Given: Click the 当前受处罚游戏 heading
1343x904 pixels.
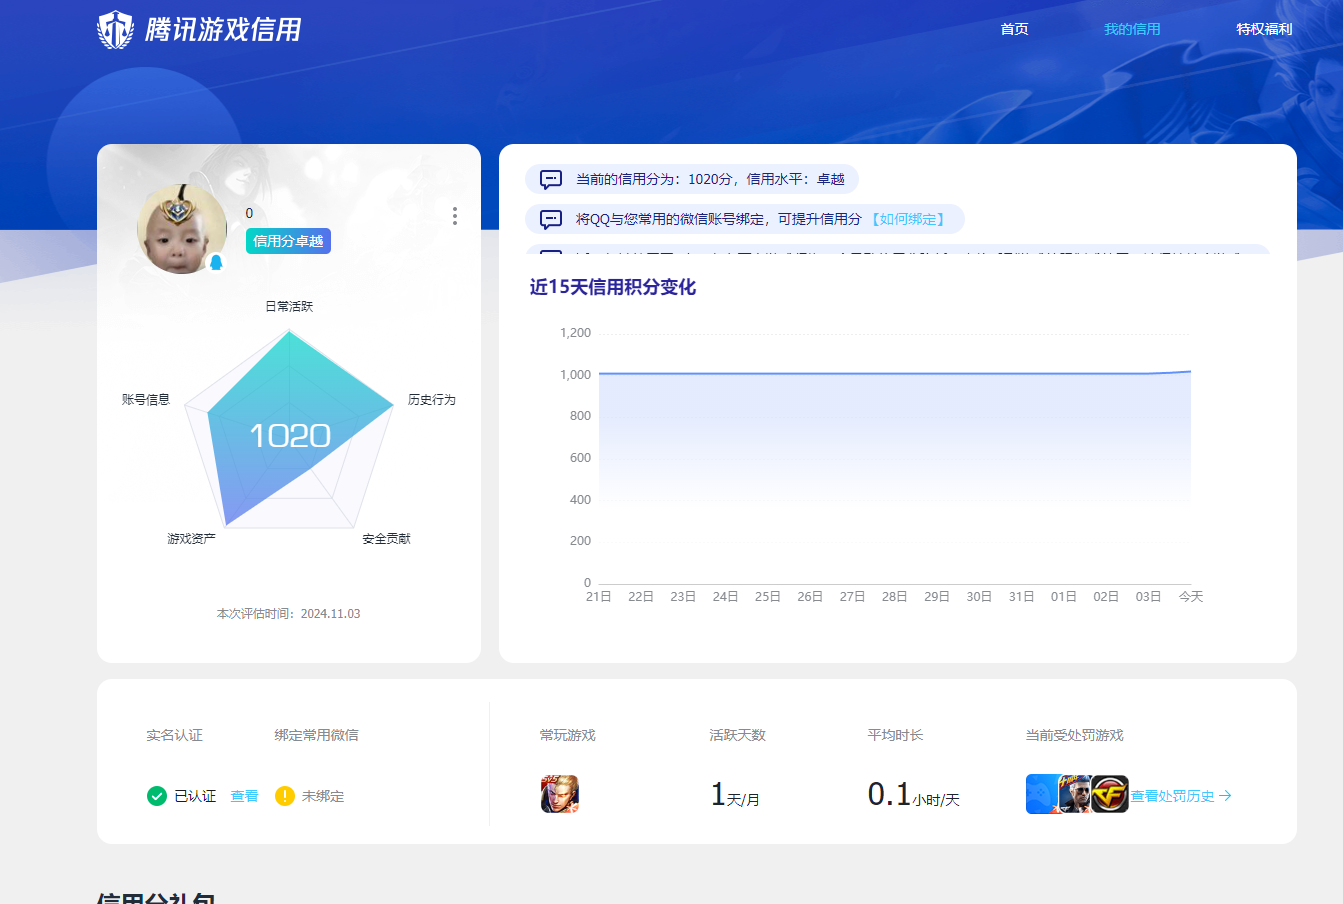Looking at the screenshot, I should click(1074, 735).
